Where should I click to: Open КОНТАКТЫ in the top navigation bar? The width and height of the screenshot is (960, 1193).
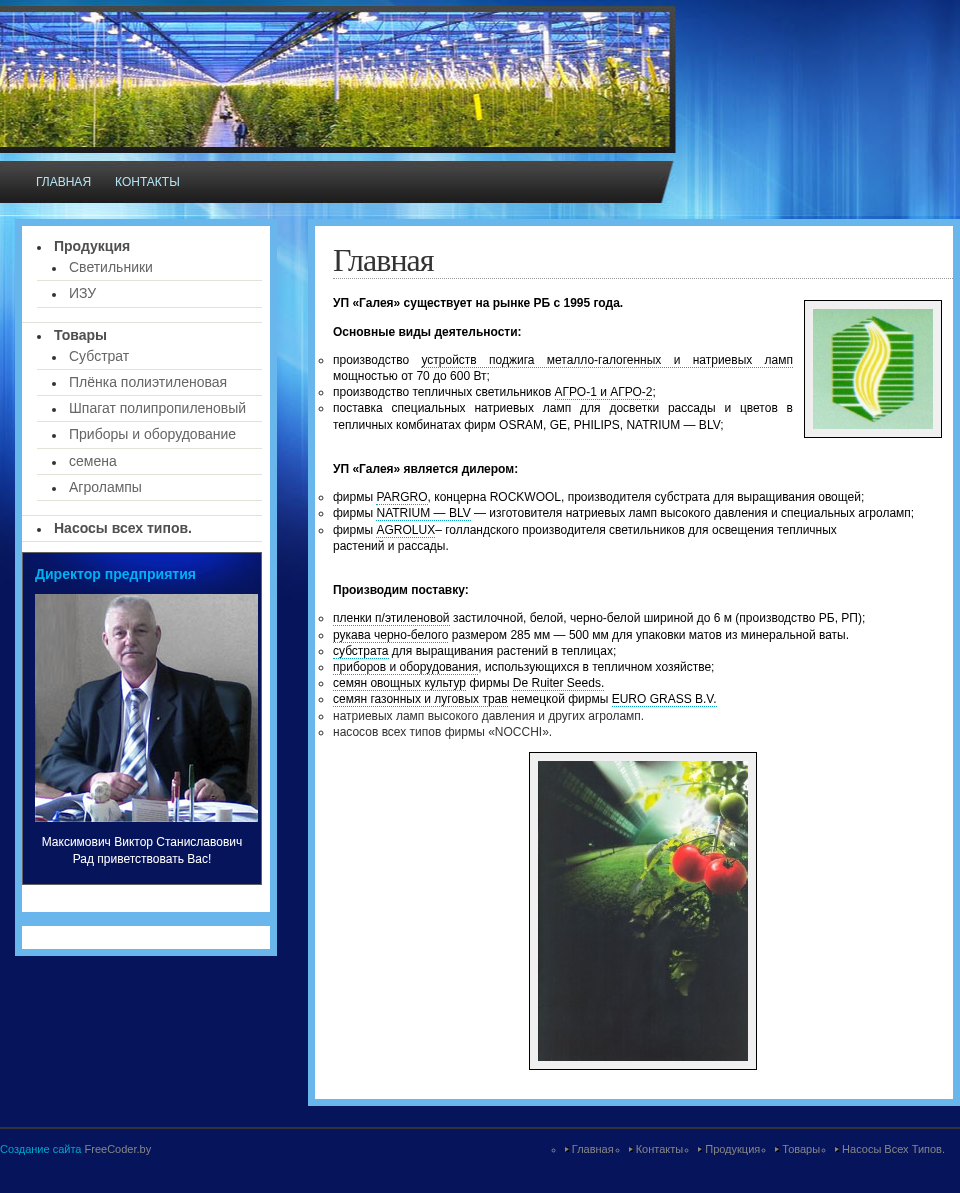(x=148, y=182)
